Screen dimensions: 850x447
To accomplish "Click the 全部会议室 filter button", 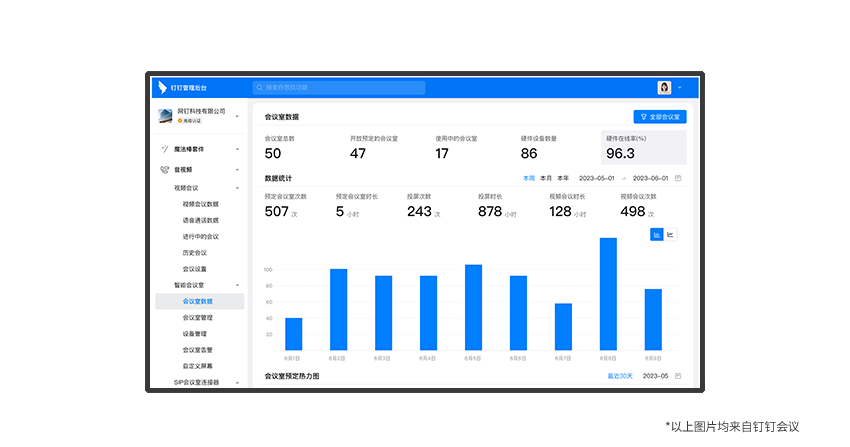I will (x=660, y=117).
